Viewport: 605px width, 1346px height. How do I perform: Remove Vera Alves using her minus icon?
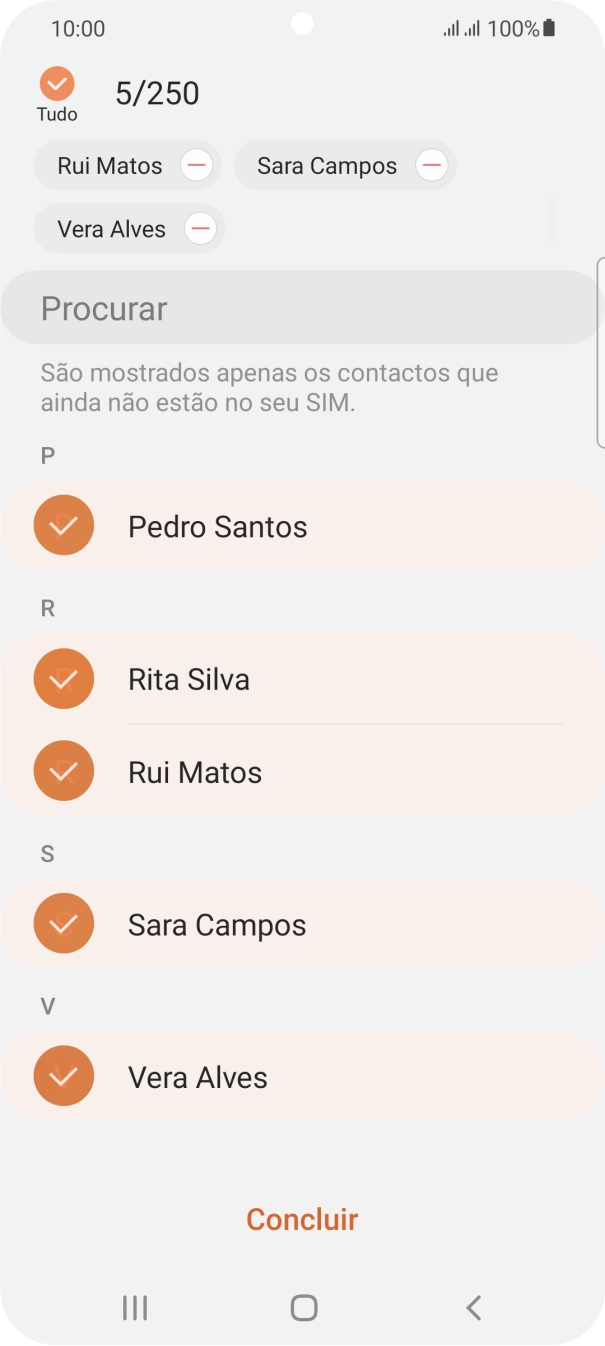[x=199, y=228]
